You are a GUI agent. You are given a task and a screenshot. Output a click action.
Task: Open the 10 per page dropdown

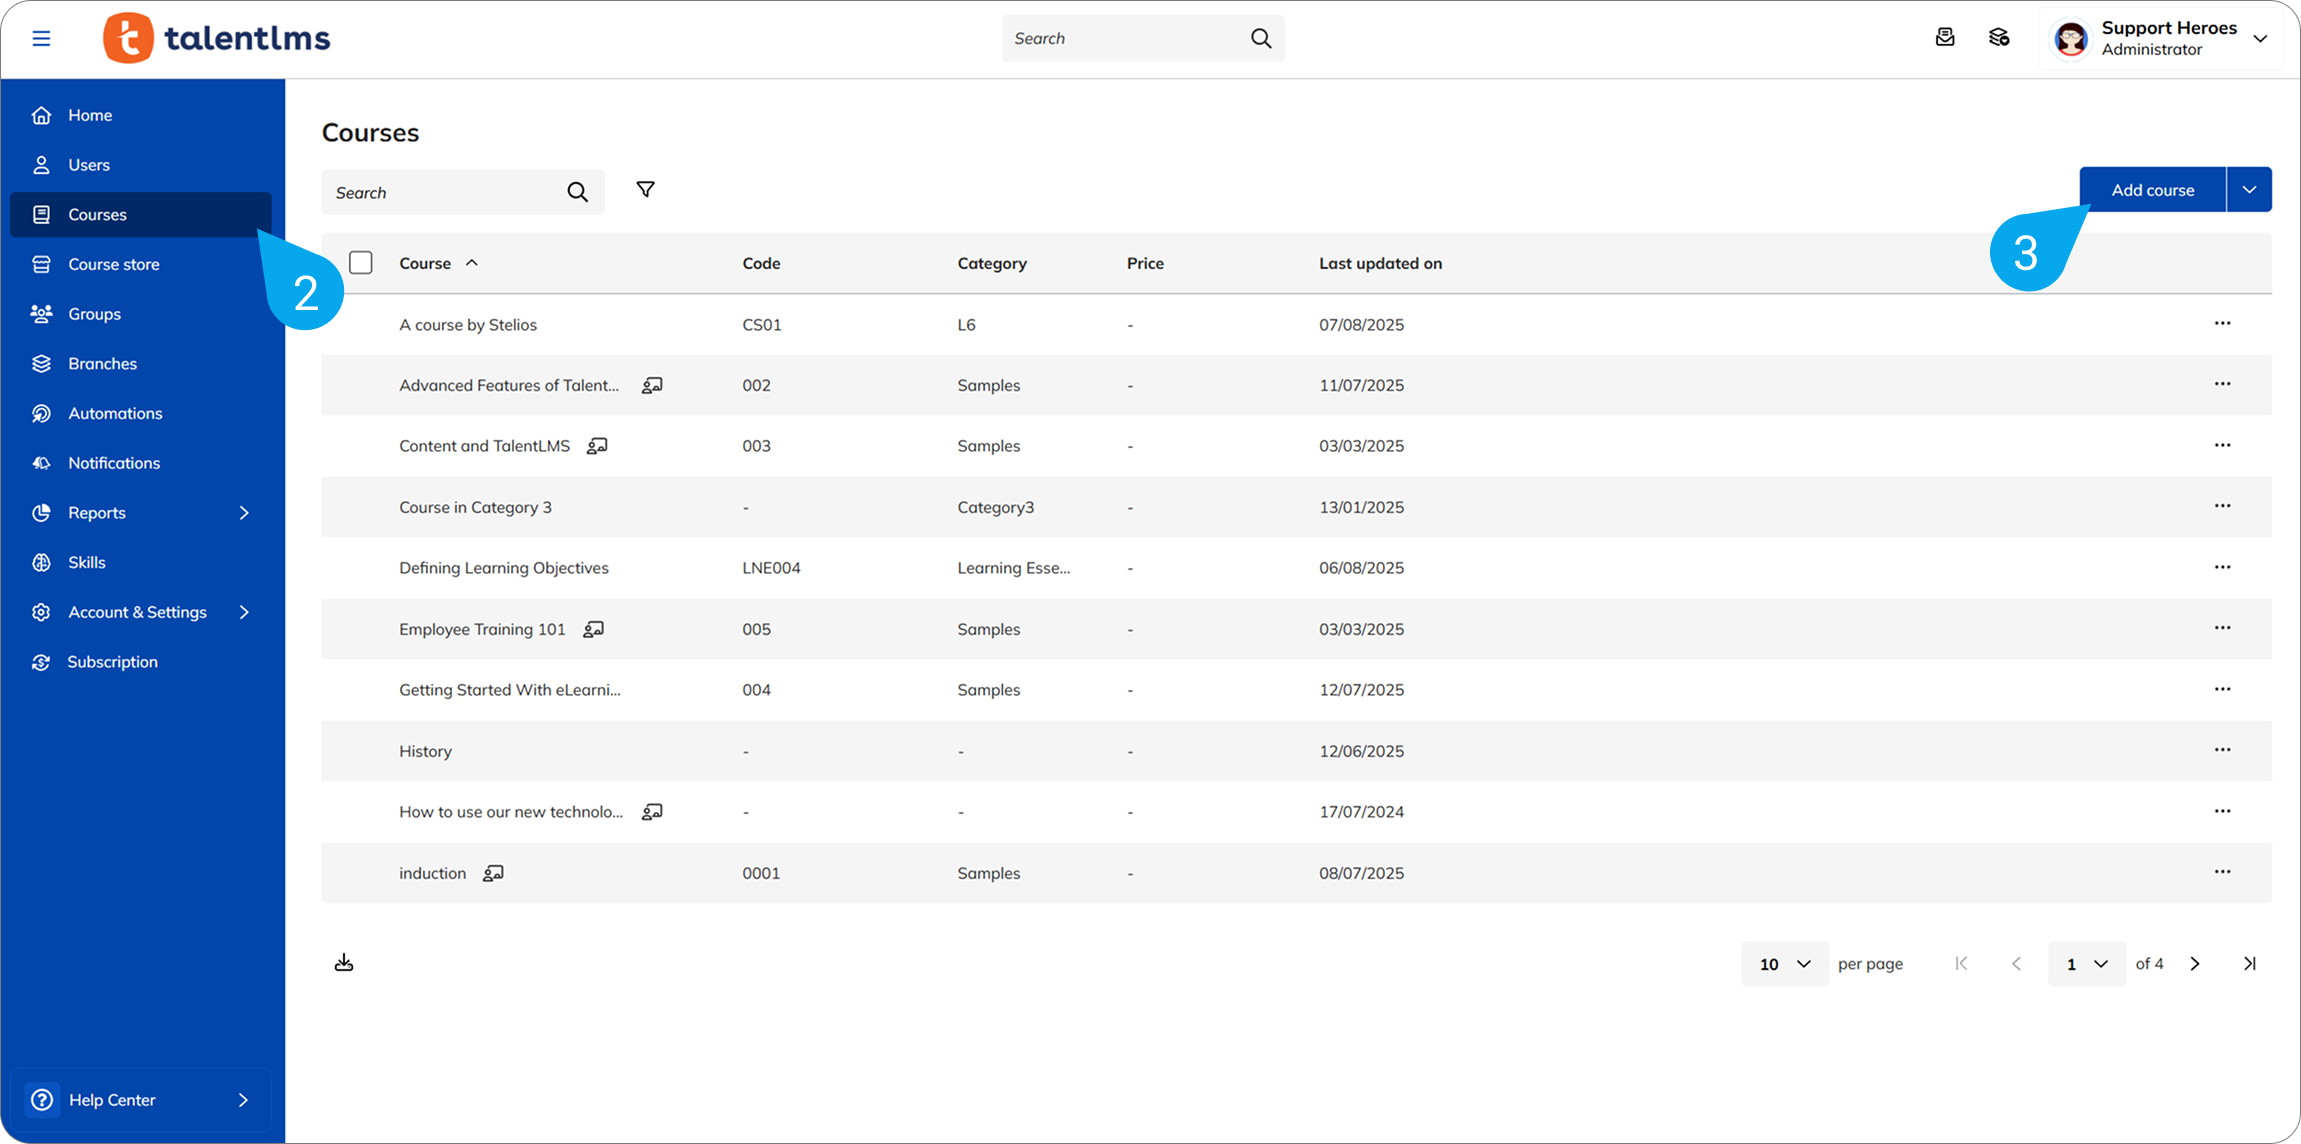point(1784,964)
